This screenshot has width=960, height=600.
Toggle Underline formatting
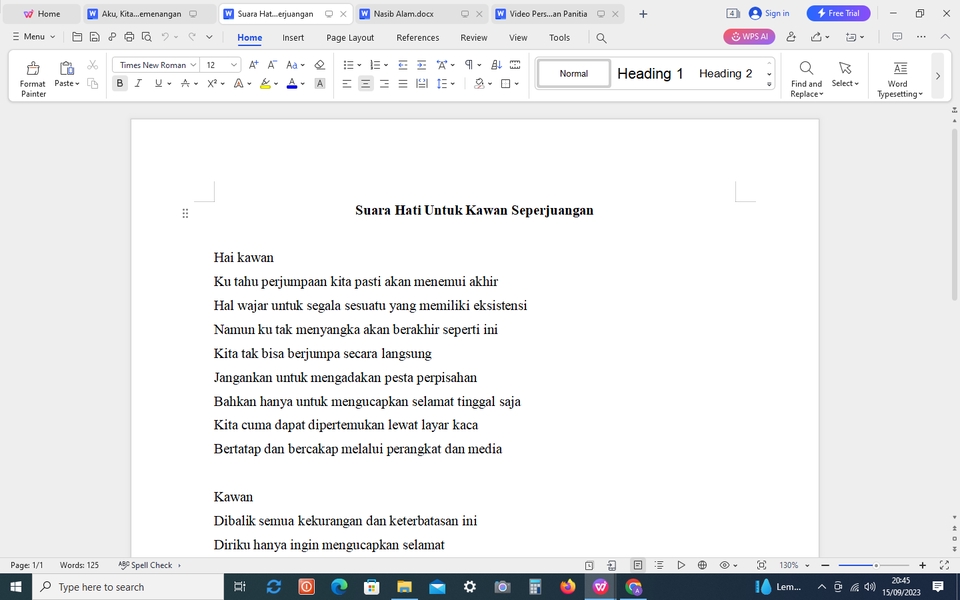(x=158, y=83)
